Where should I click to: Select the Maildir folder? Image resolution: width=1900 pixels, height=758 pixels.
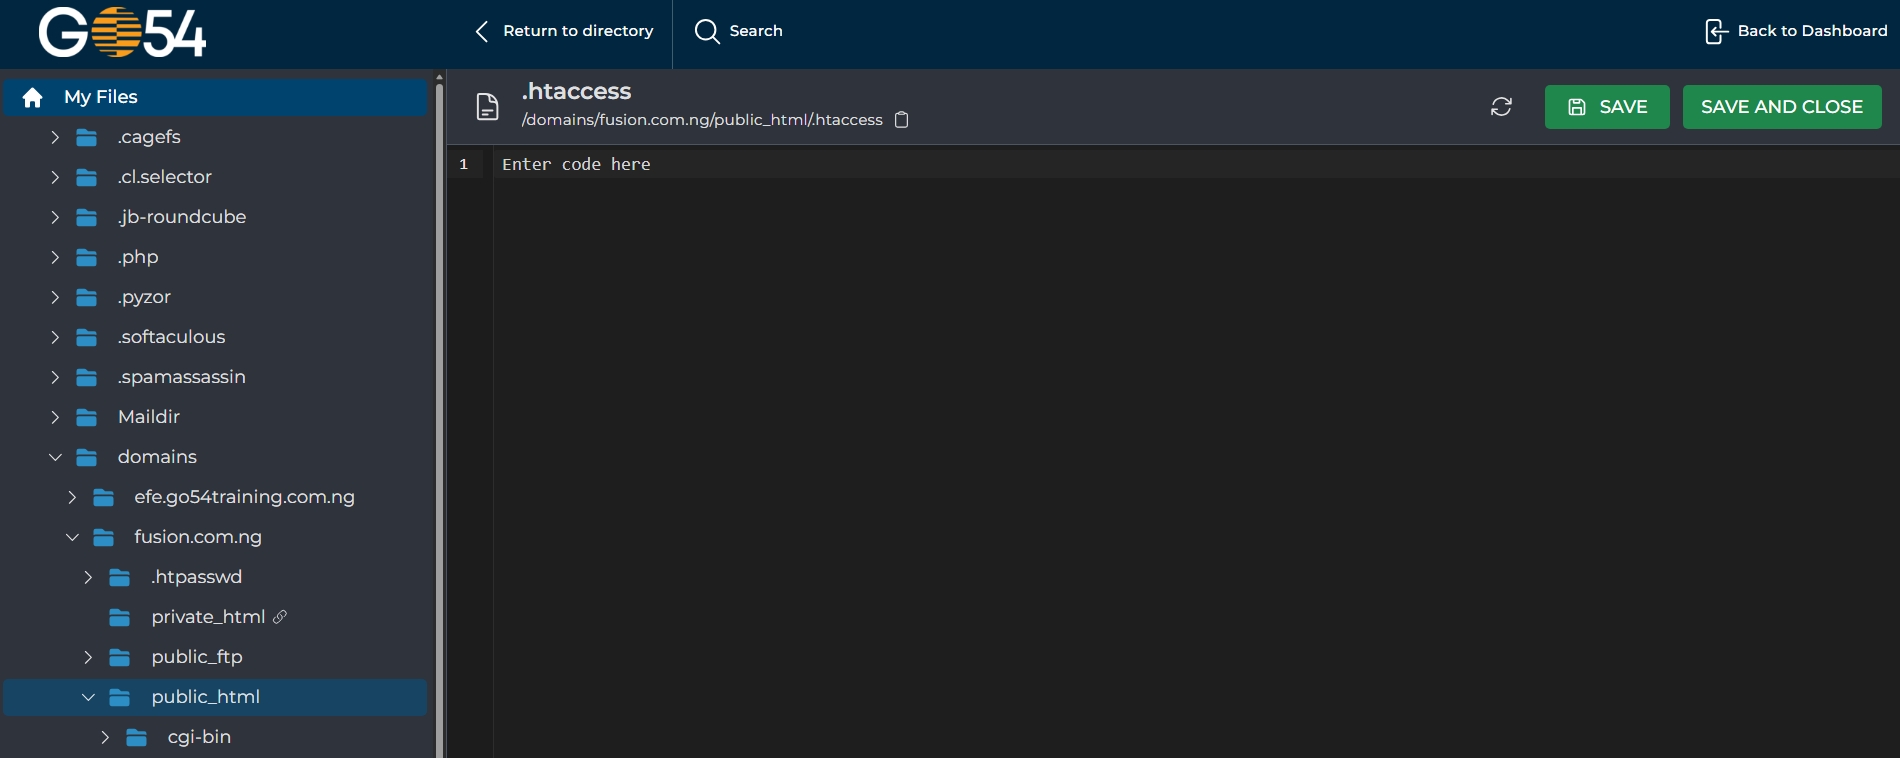click(149, 417)
